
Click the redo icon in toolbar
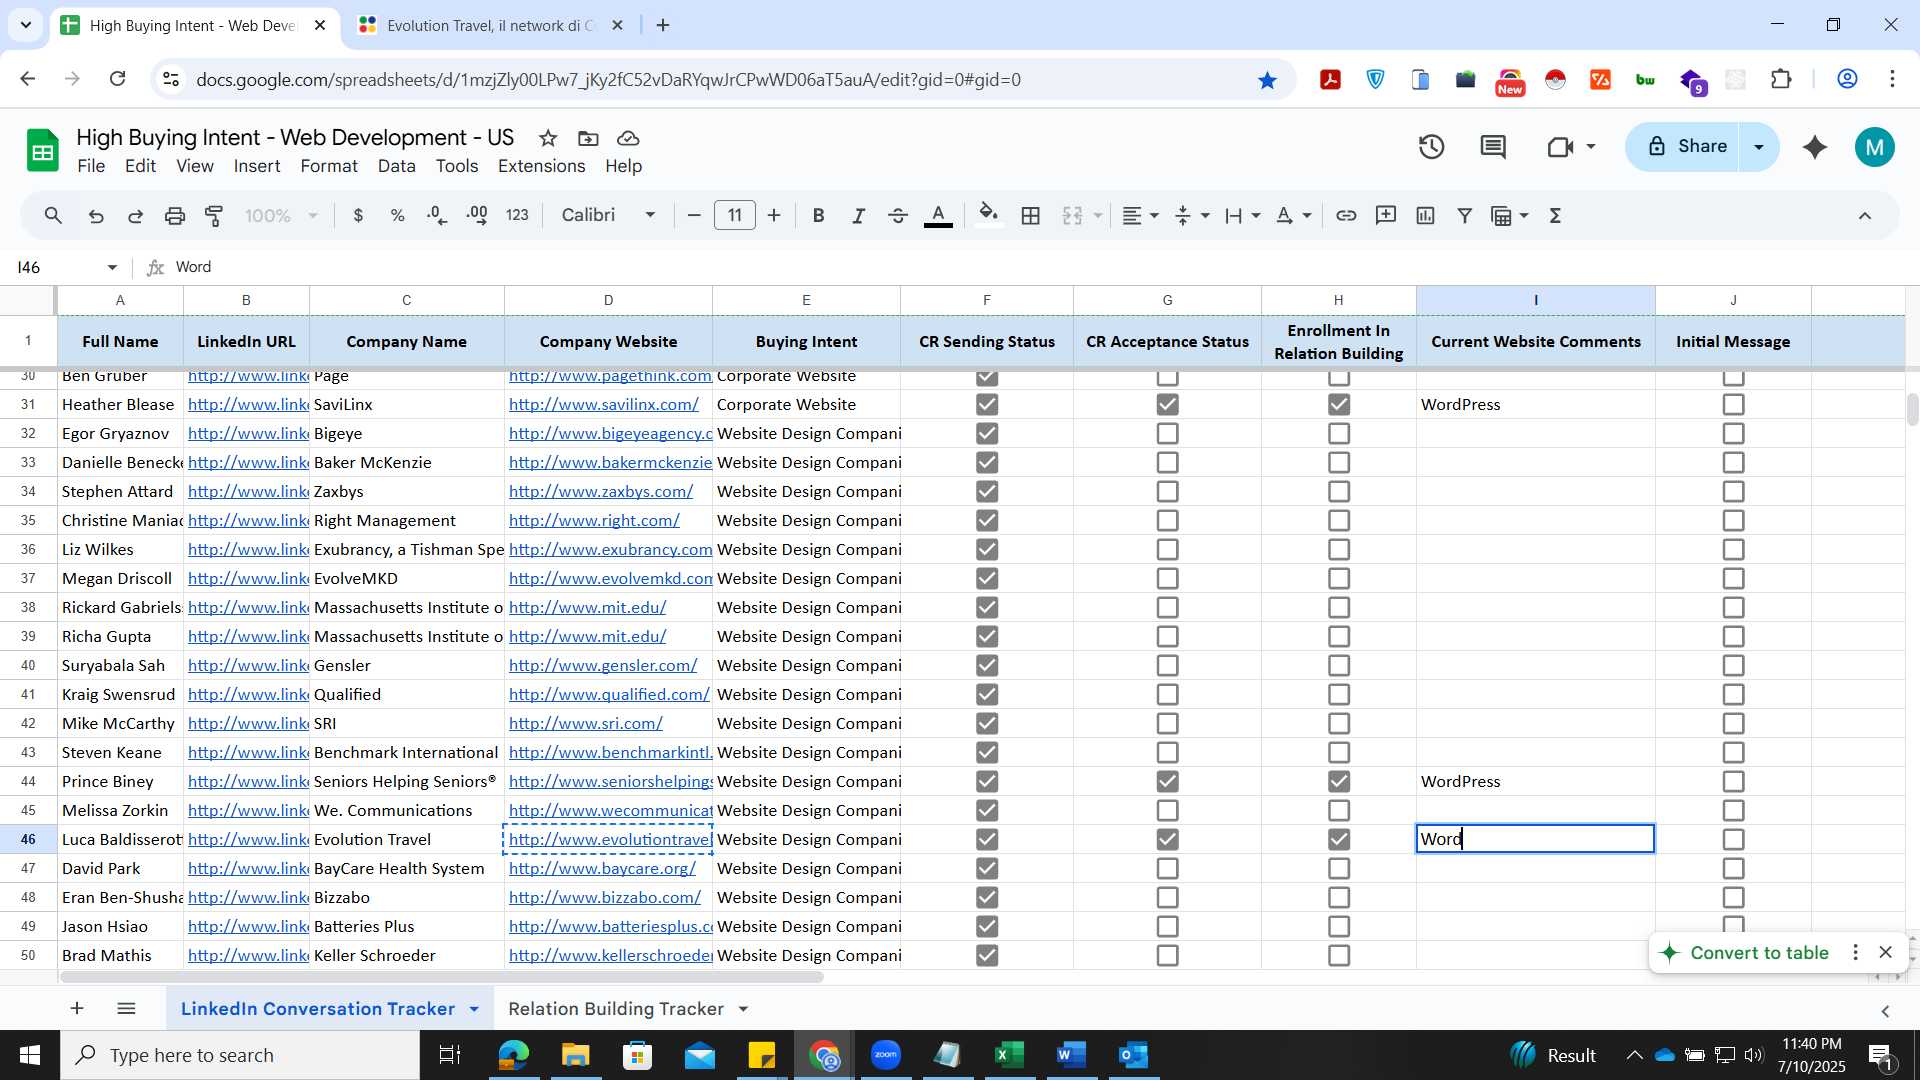point(135,216)
